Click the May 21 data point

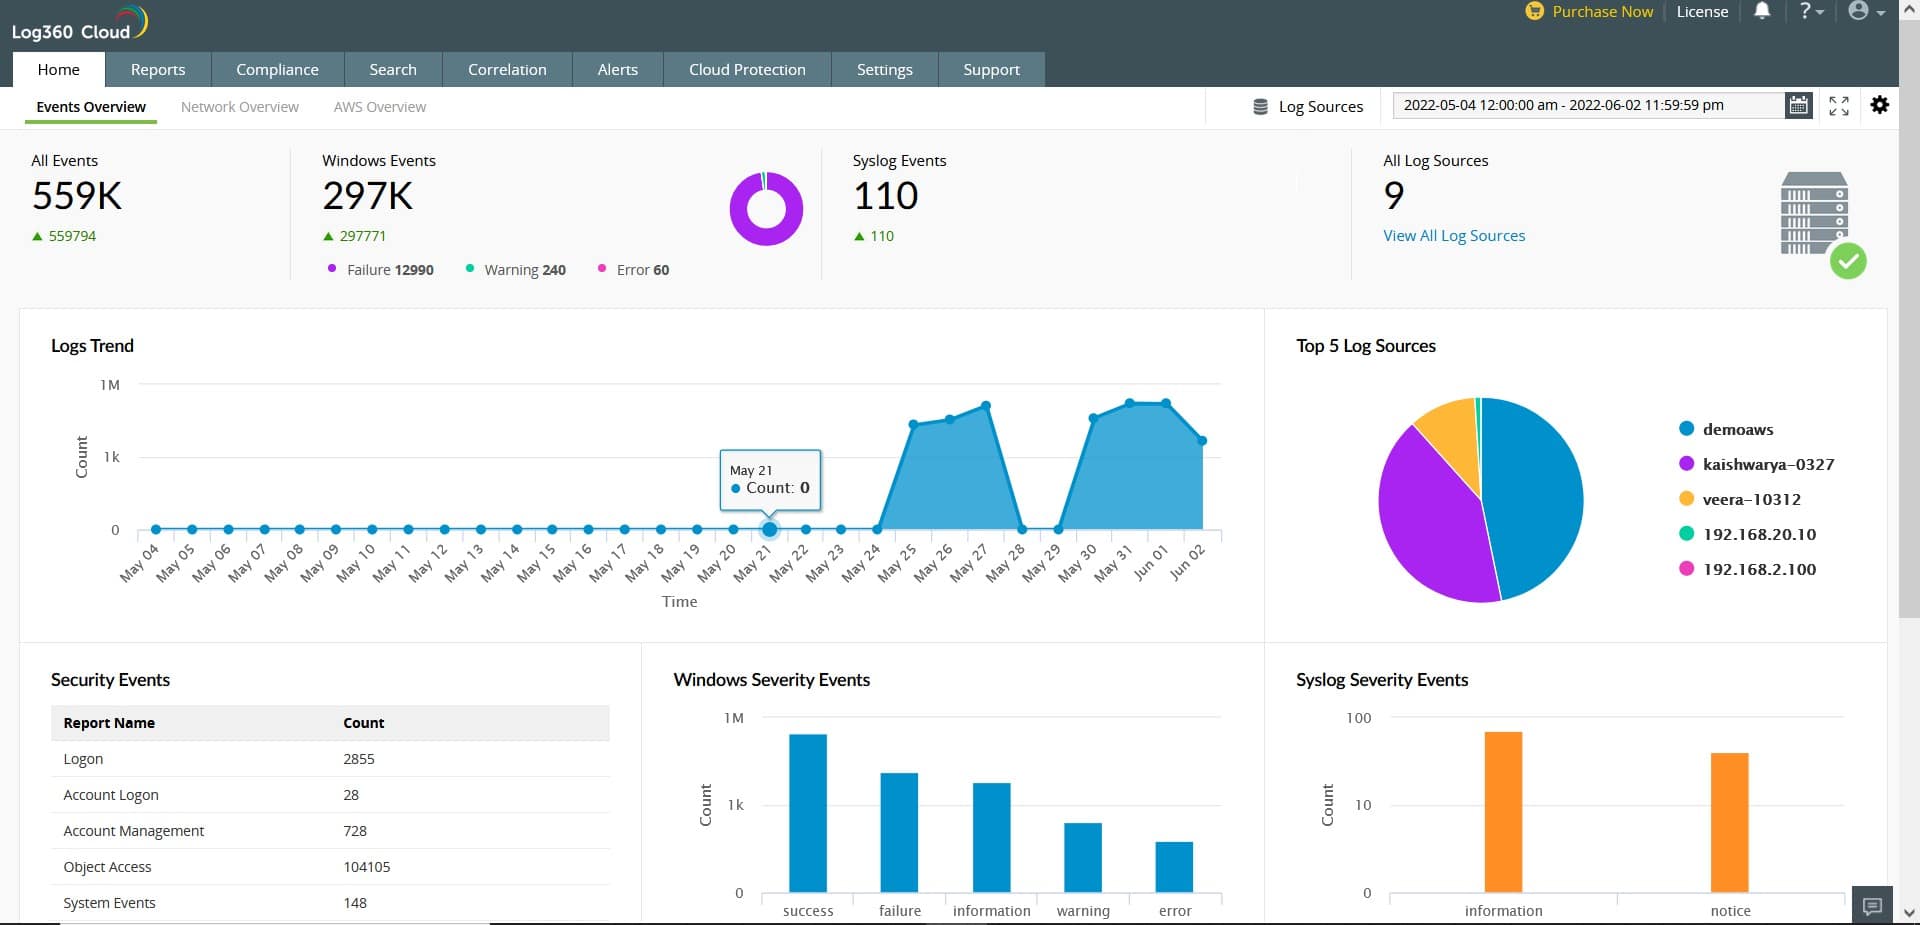point(769,529)
